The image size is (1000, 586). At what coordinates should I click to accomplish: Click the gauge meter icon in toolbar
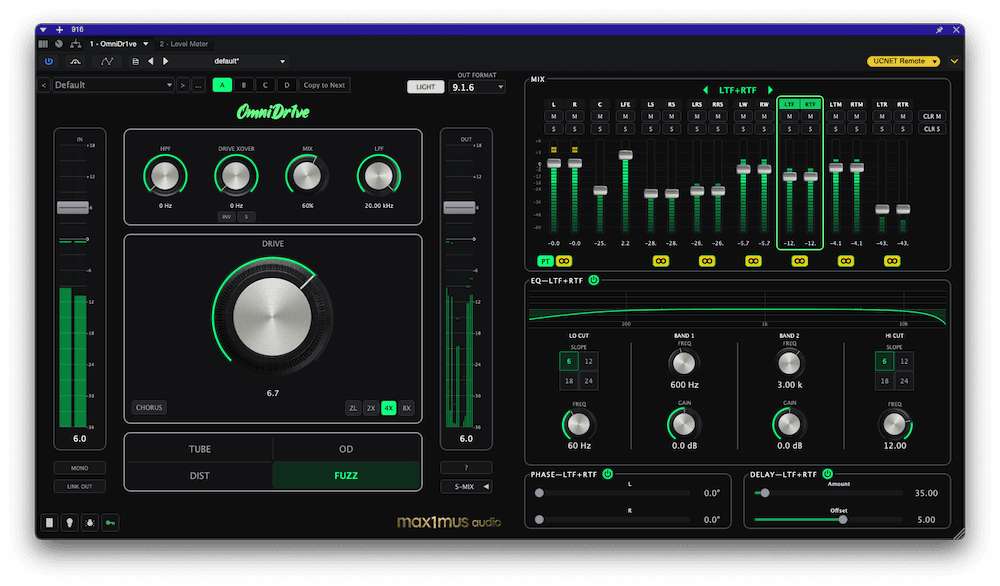(x=75, y=61)
